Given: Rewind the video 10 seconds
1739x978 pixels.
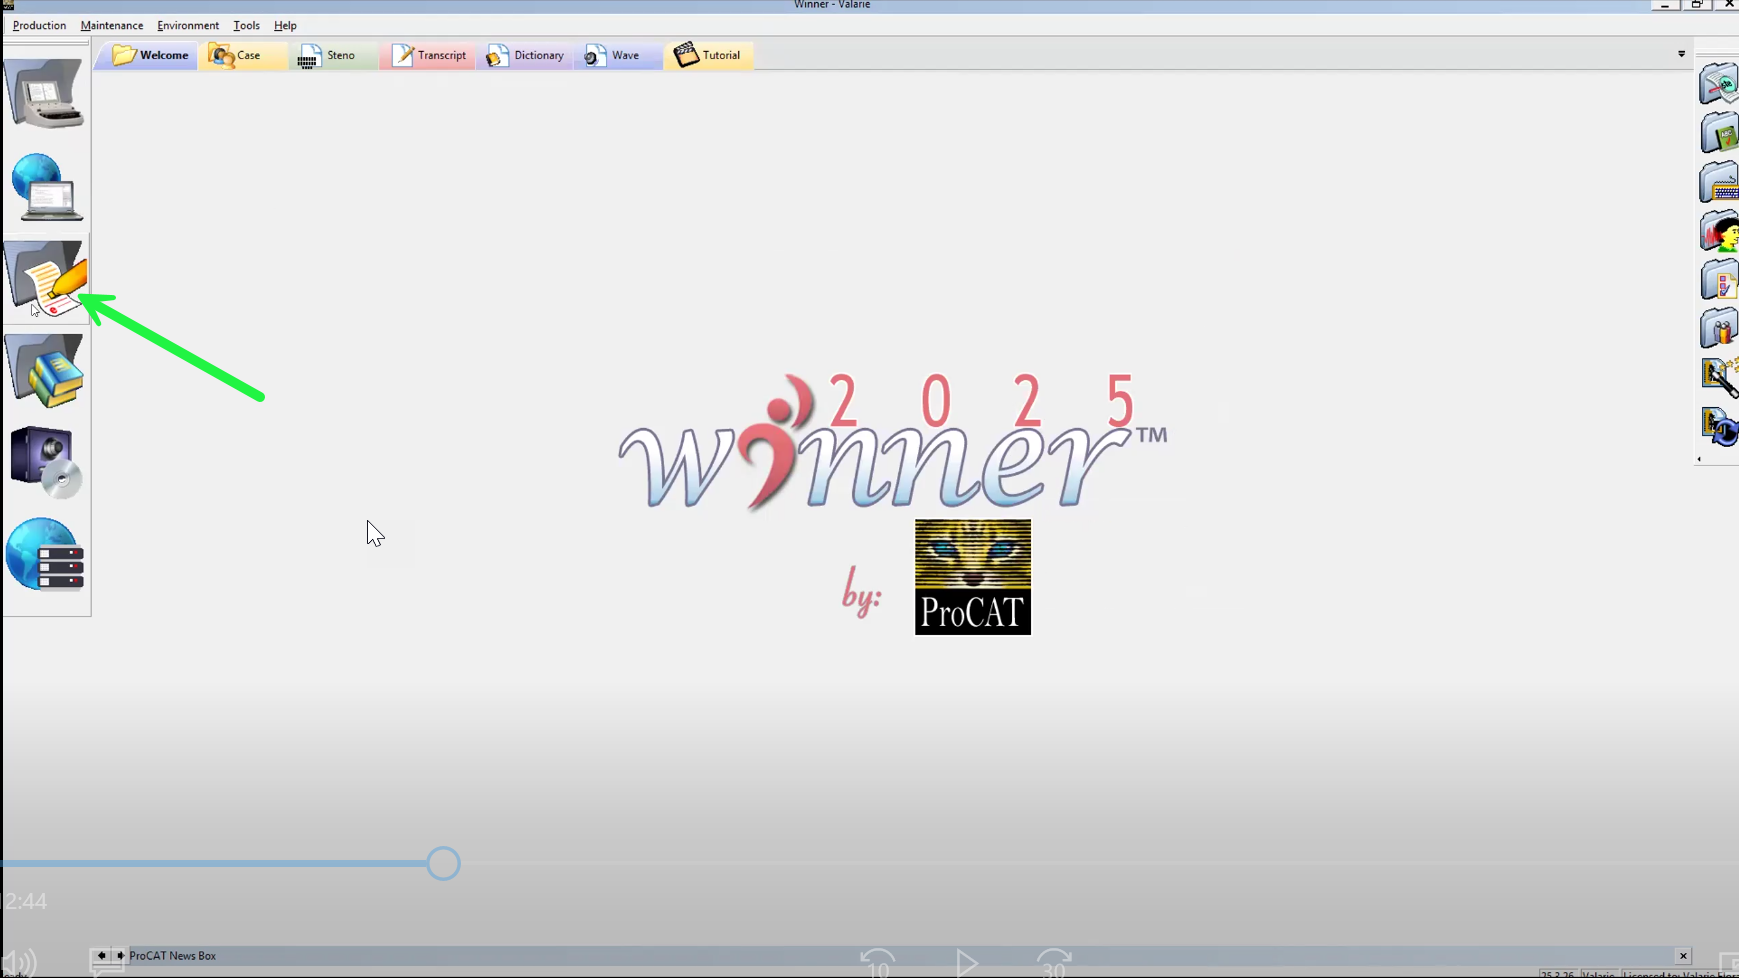Looking at the screenshot, I should pos(878,963).
